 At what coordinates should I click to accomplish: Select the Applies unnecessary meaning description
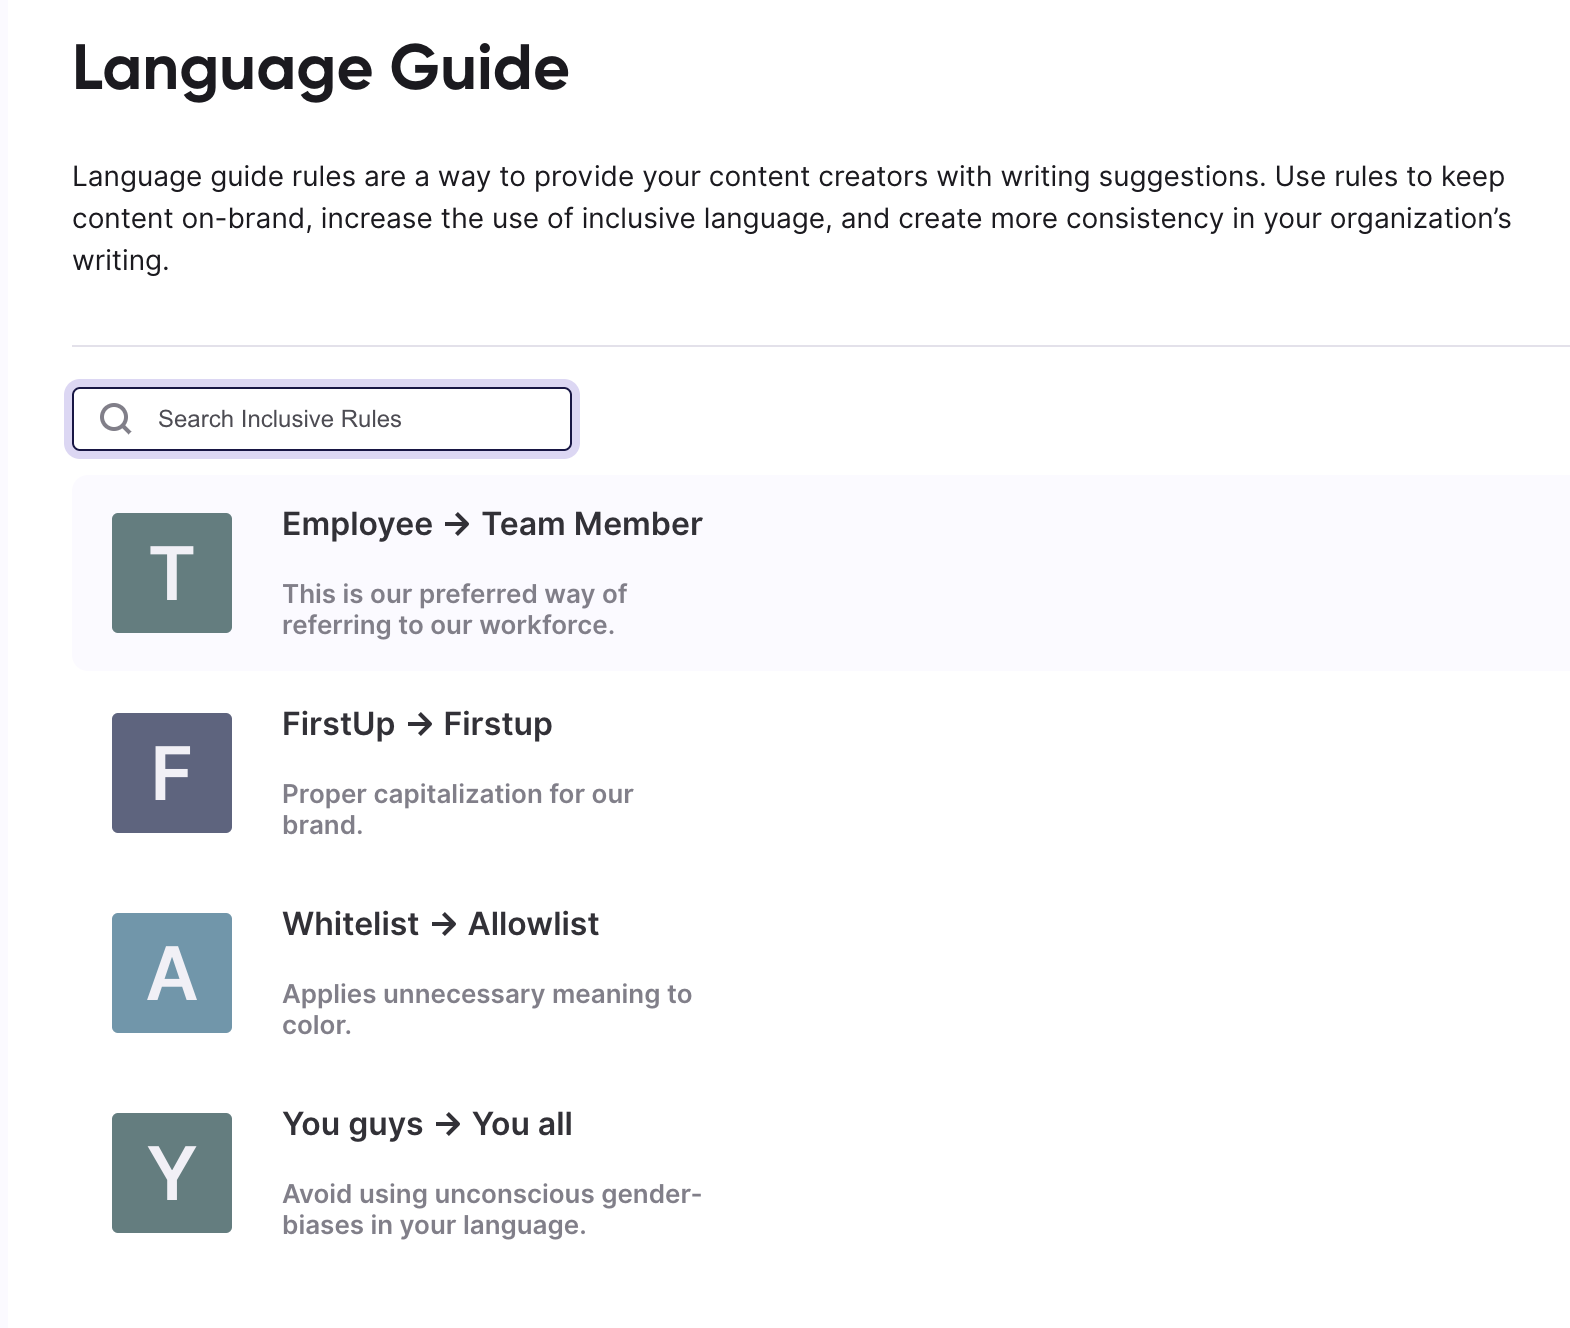click(x=487, y=1009)
